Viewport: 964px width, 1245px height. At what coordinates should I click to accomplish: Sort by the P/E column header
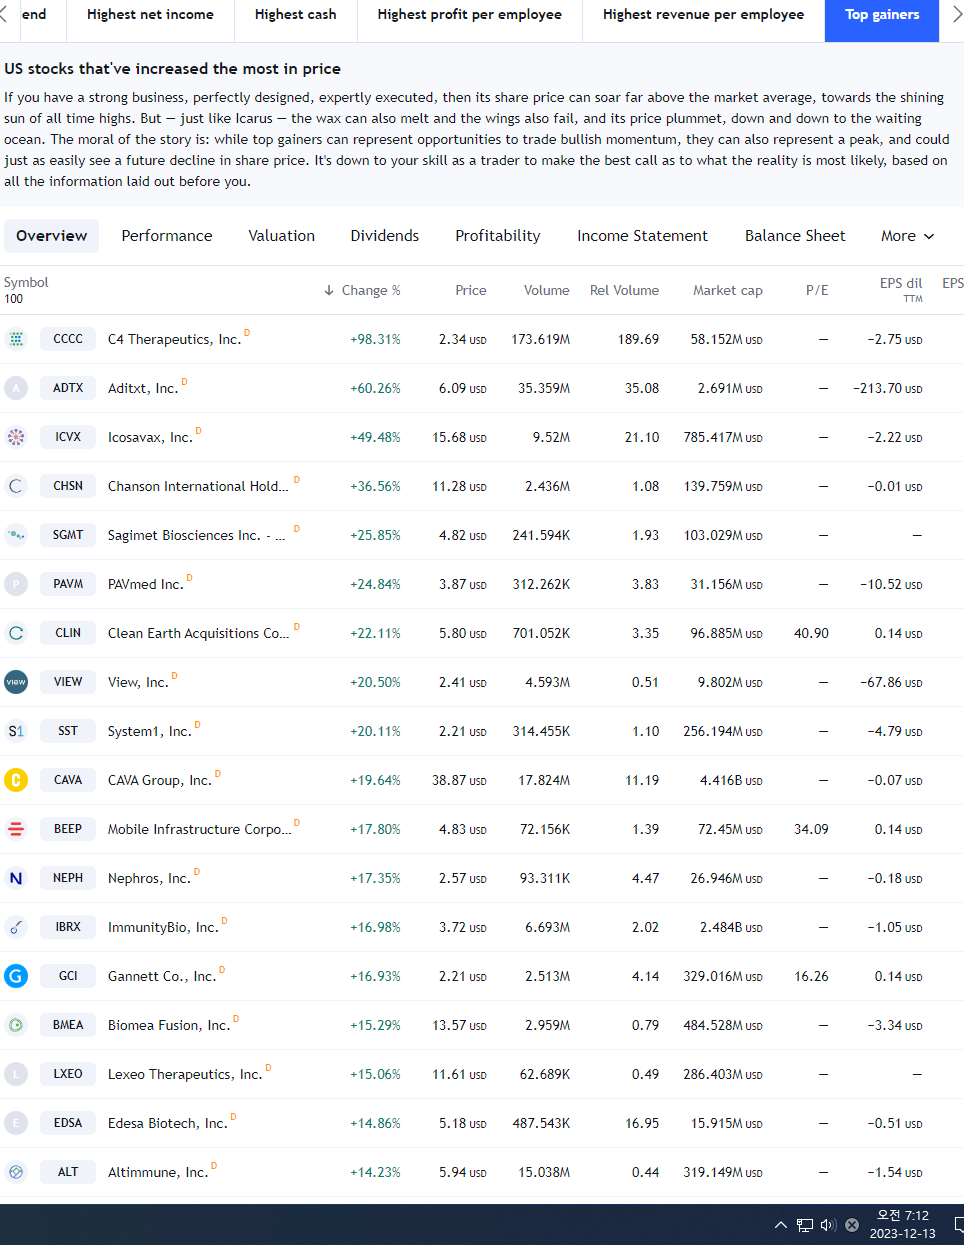[817, 290]
